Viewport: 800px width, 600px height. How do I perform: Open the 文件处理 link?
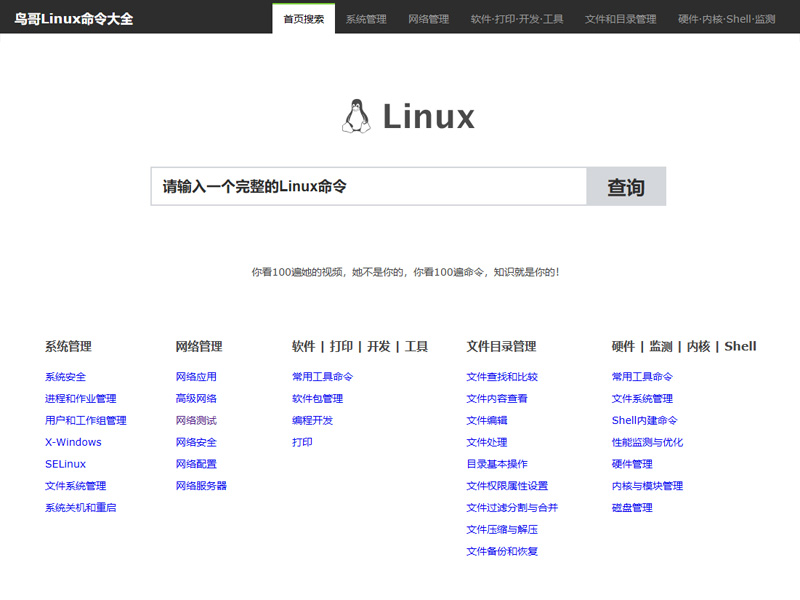tap(487, 442)
